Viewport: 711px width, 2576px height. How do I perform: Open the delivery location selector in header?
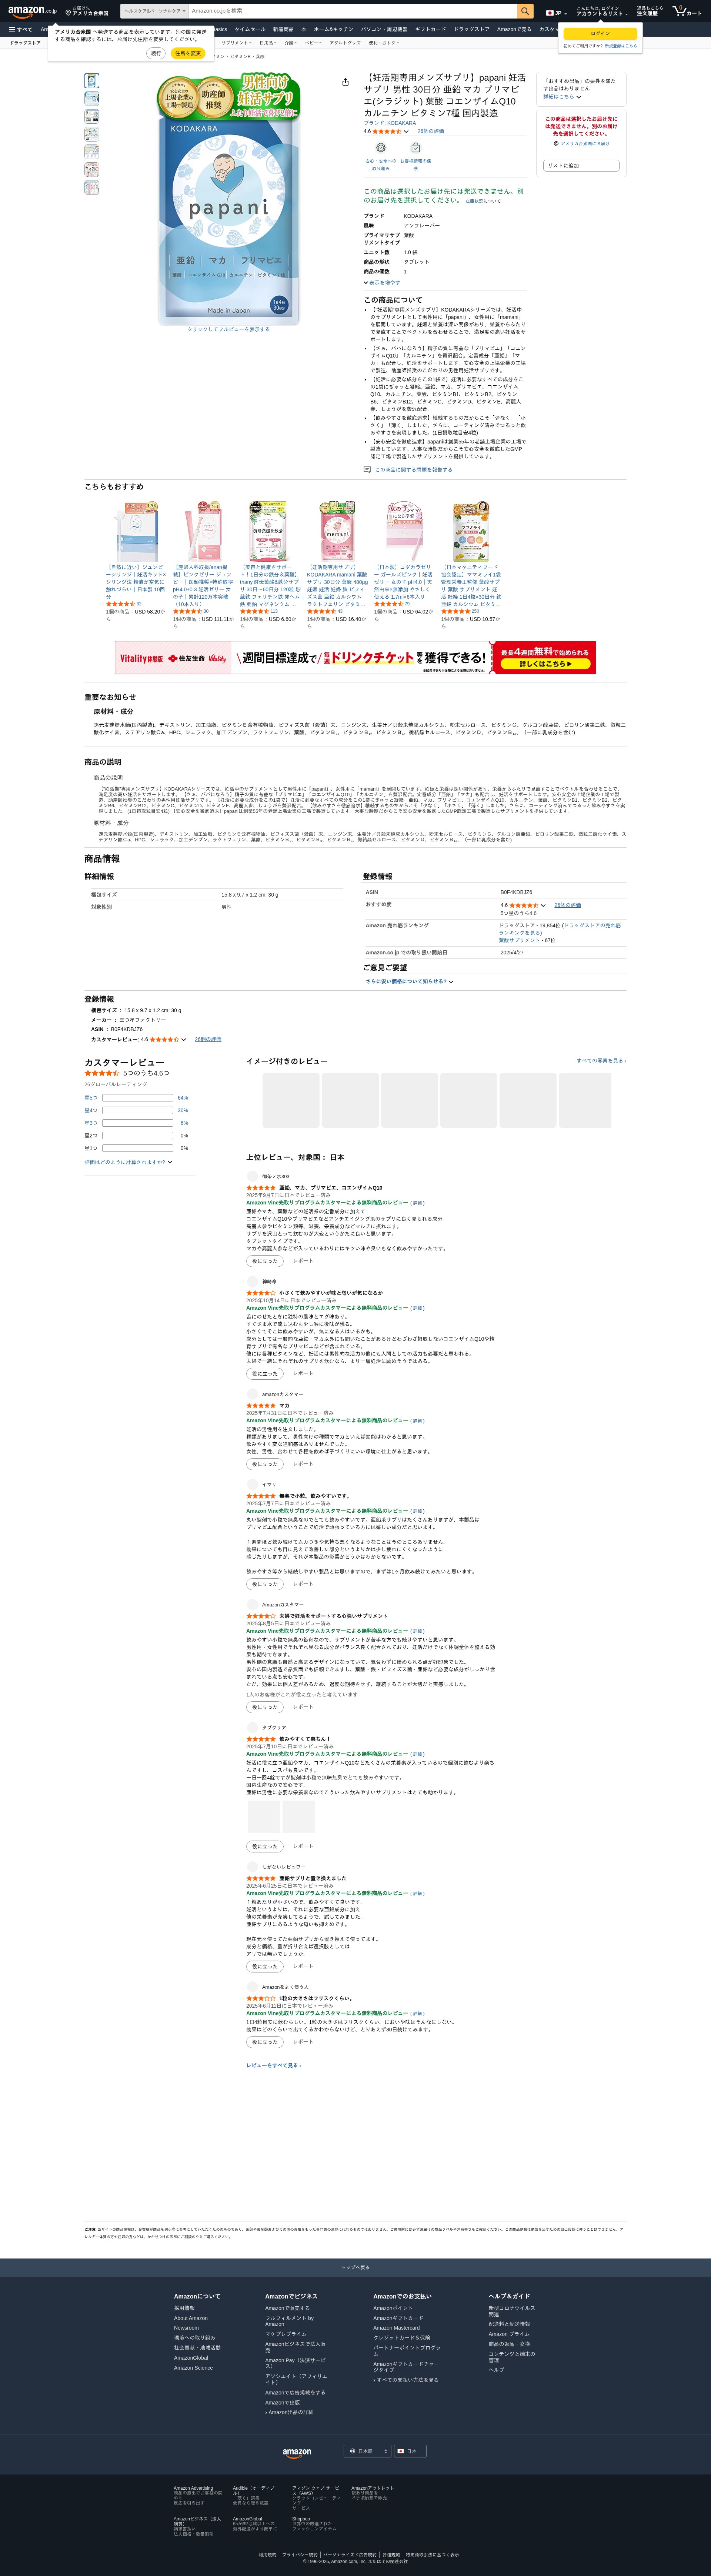87,11
